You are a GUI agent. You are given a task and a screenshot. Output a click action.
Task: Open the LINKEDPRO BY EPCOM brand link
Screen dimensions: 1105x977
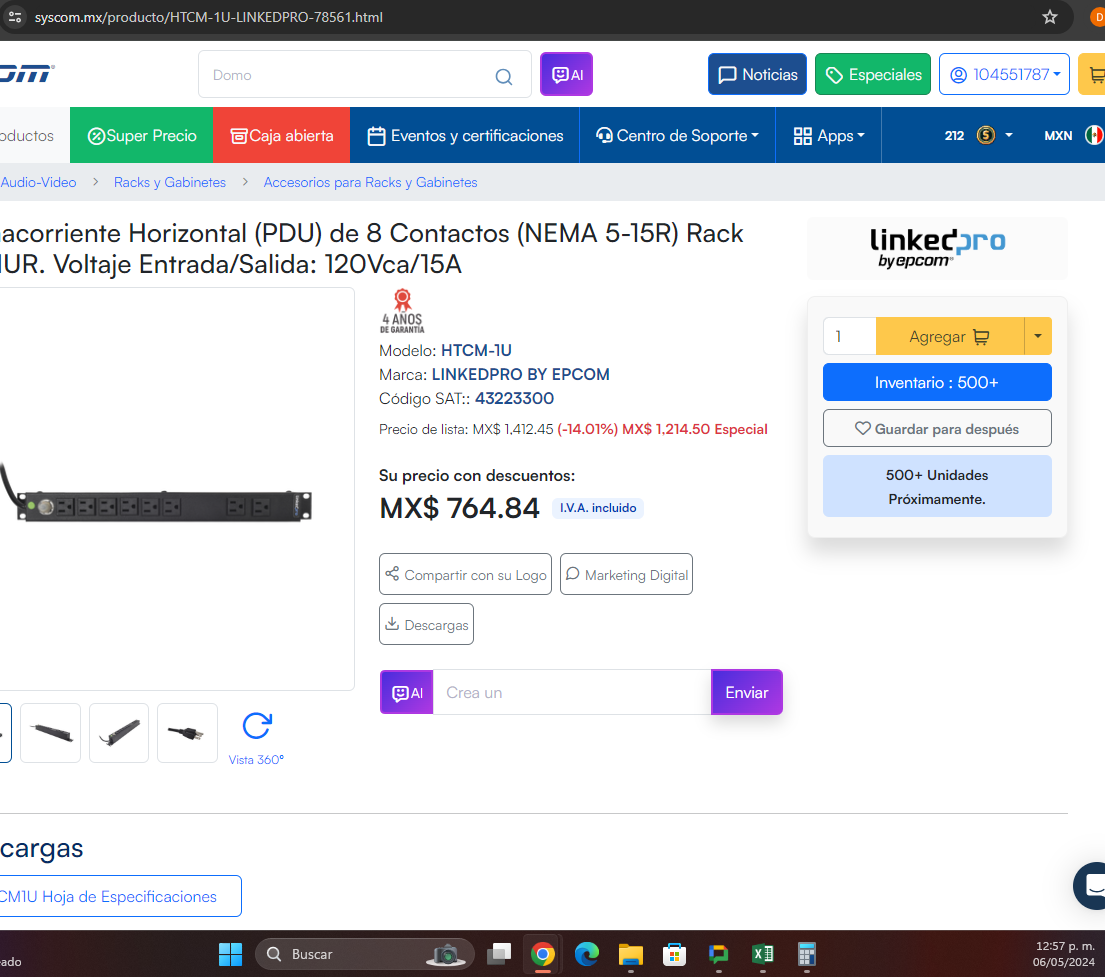click(521, 374)
